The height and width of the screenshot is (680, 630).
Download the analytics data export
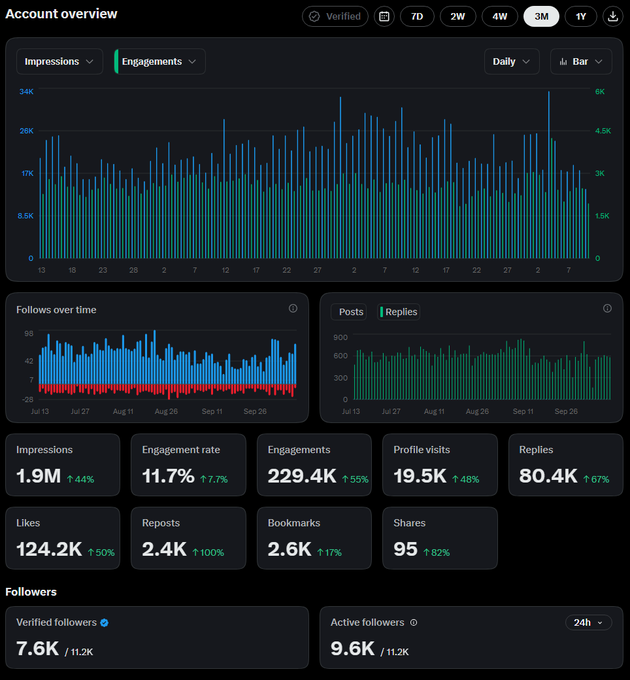pyautogui.click(x=612, y=16)
